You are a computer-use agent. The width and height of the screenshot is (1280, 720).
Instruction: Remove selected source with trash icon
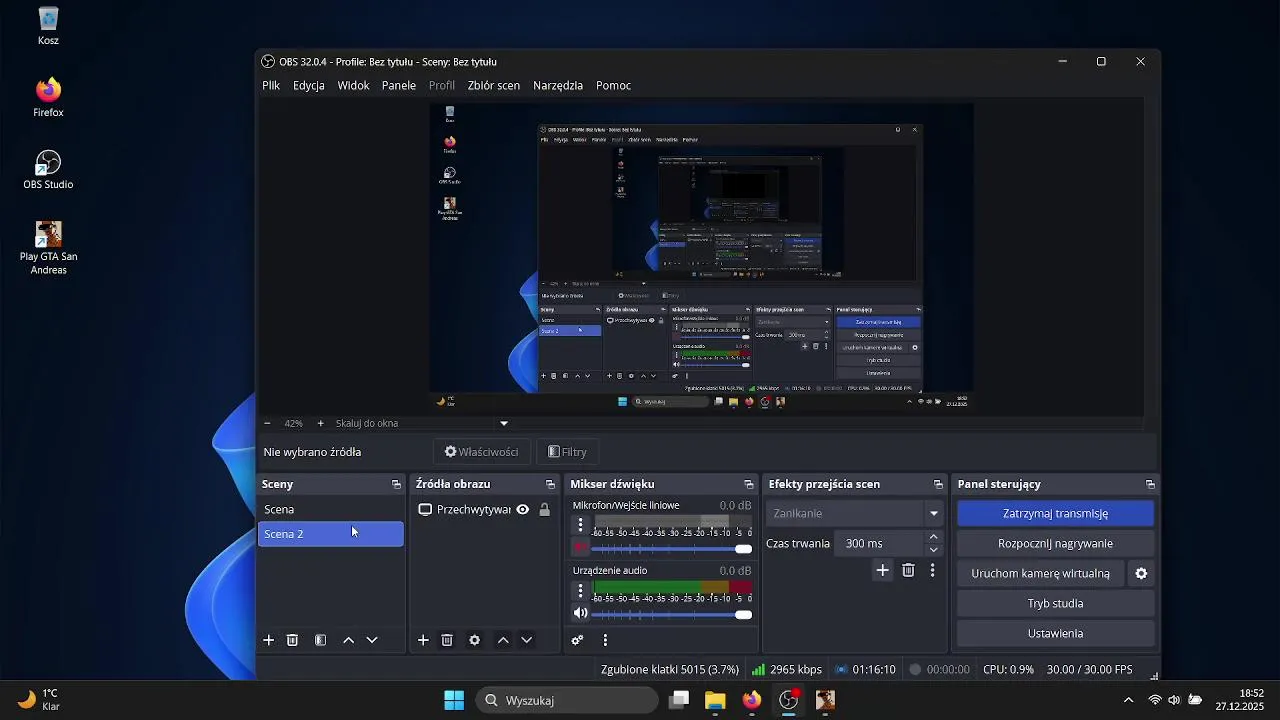click(447, 640)
